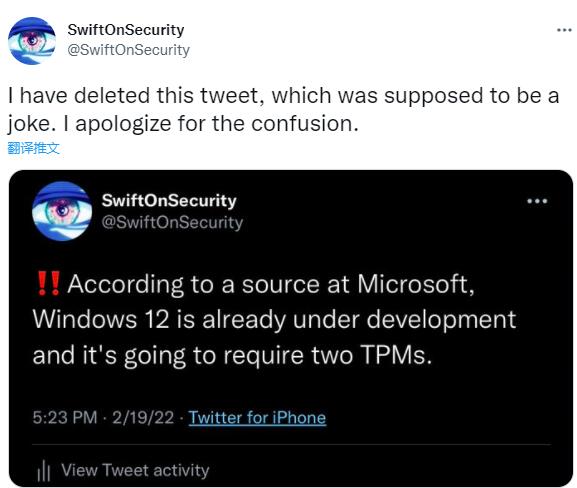Screen dimensions: 577x488
Task: Click the white SwiftOnSecurity name in the dark tweet
Action: tap(169, 201)
